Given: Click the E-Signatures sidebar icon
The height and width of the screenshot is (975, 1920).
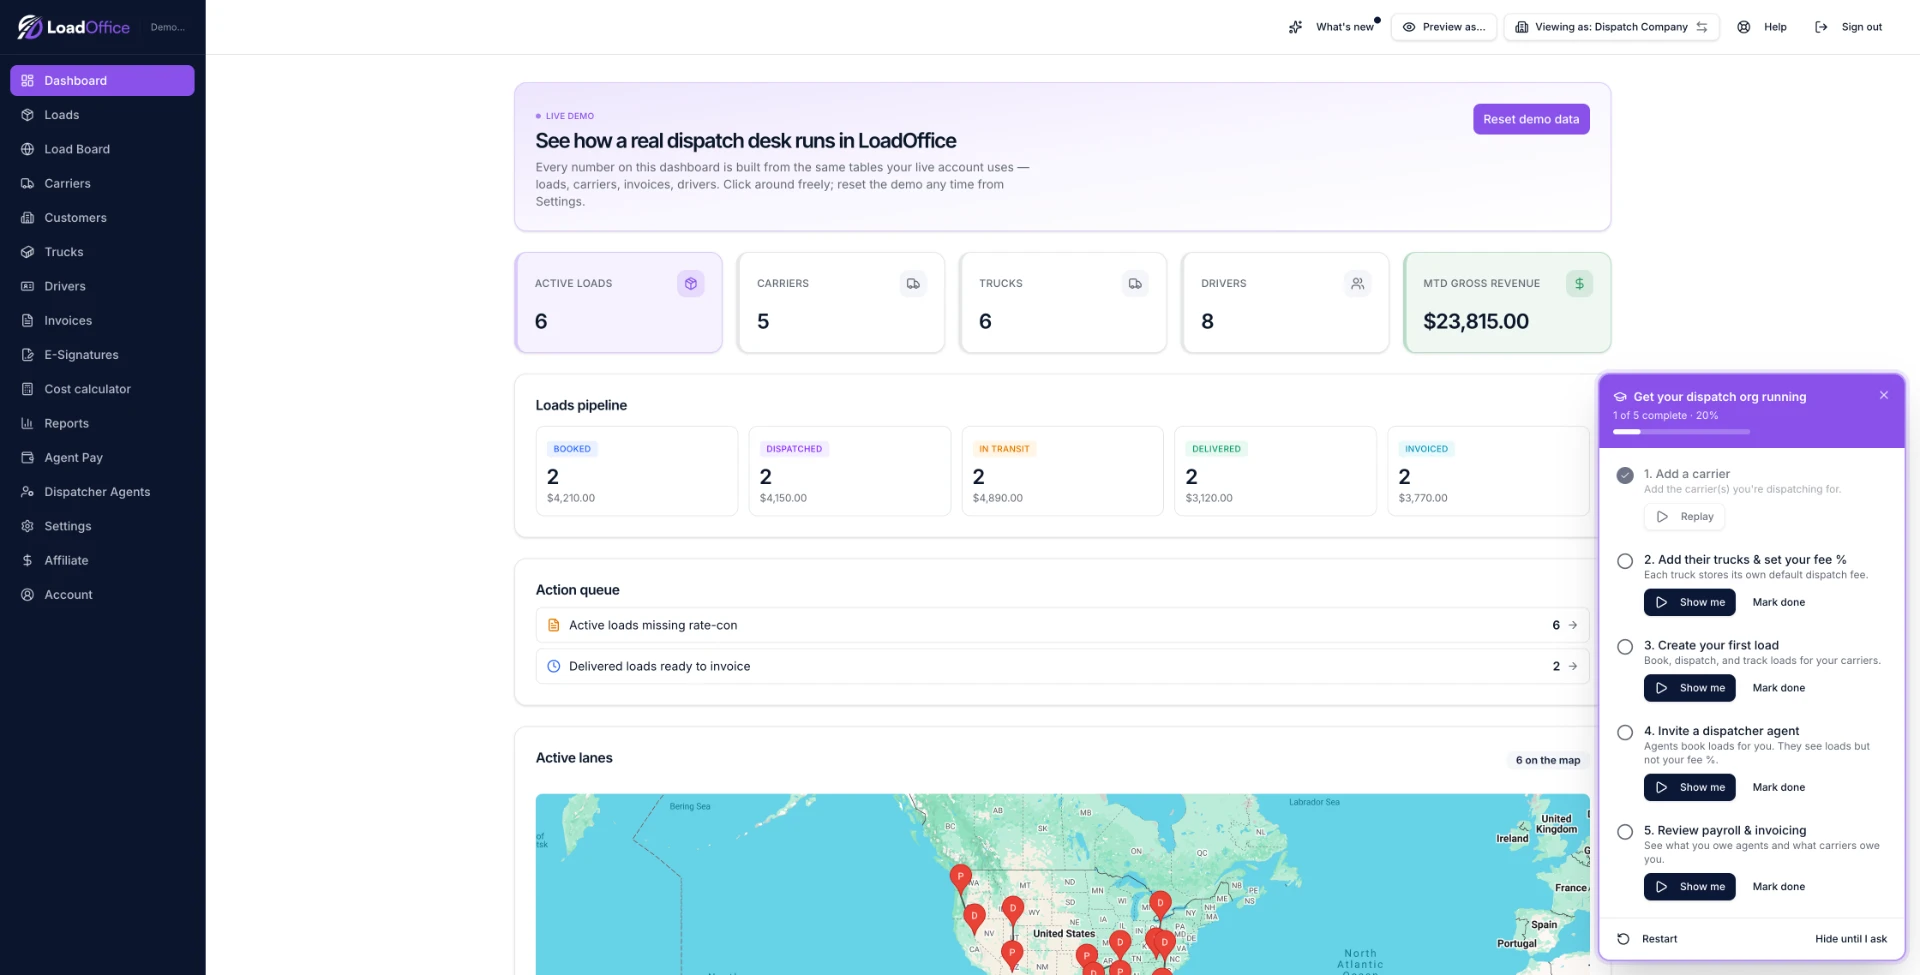Looking at the screenshot, I should (x=27, y=355).
